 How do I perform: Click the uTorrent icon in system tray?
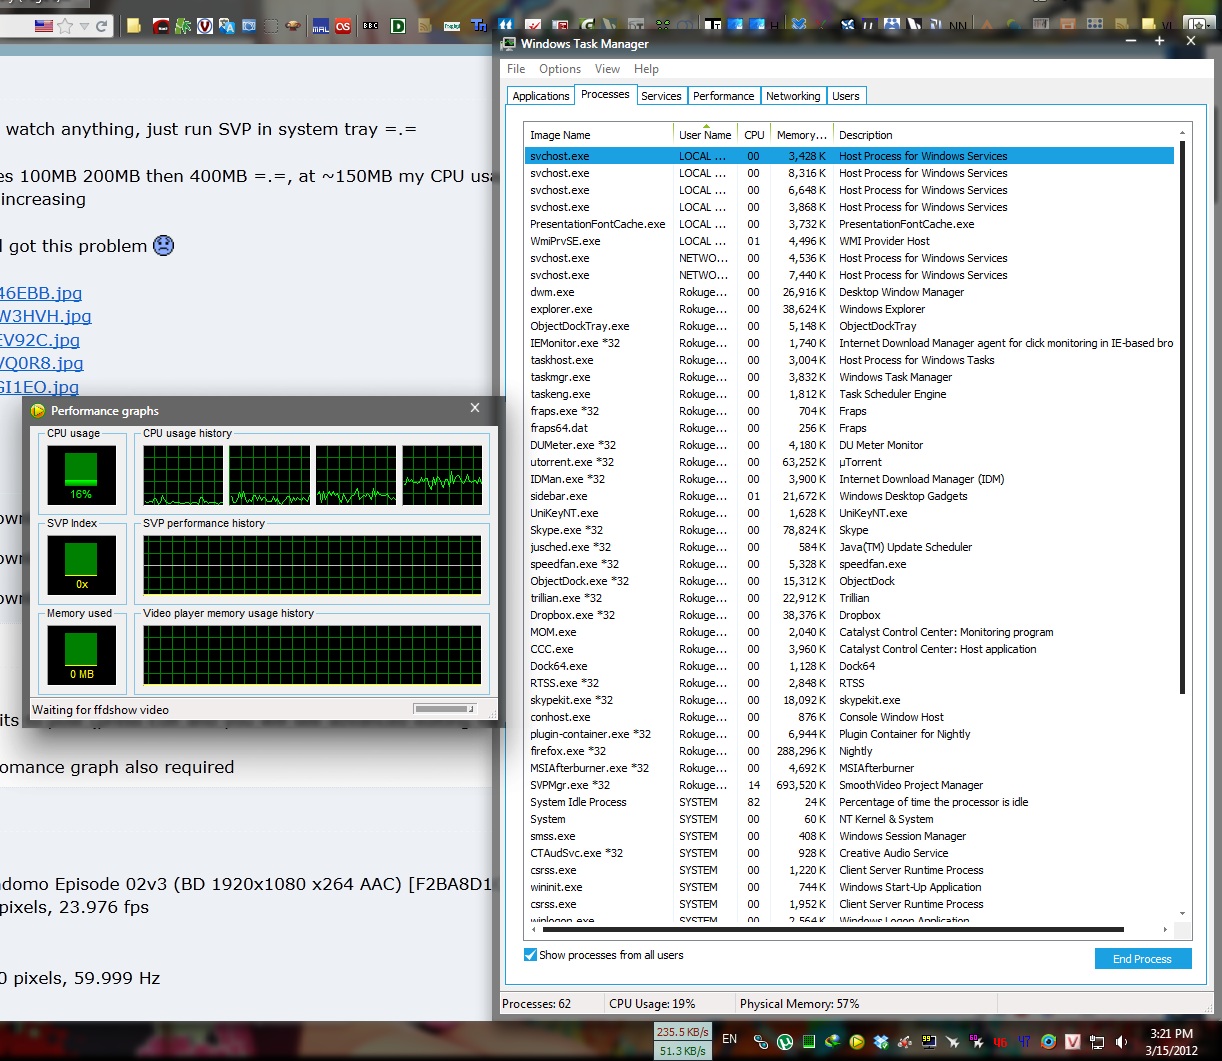pyautogui.click(x=785, y=1042)
